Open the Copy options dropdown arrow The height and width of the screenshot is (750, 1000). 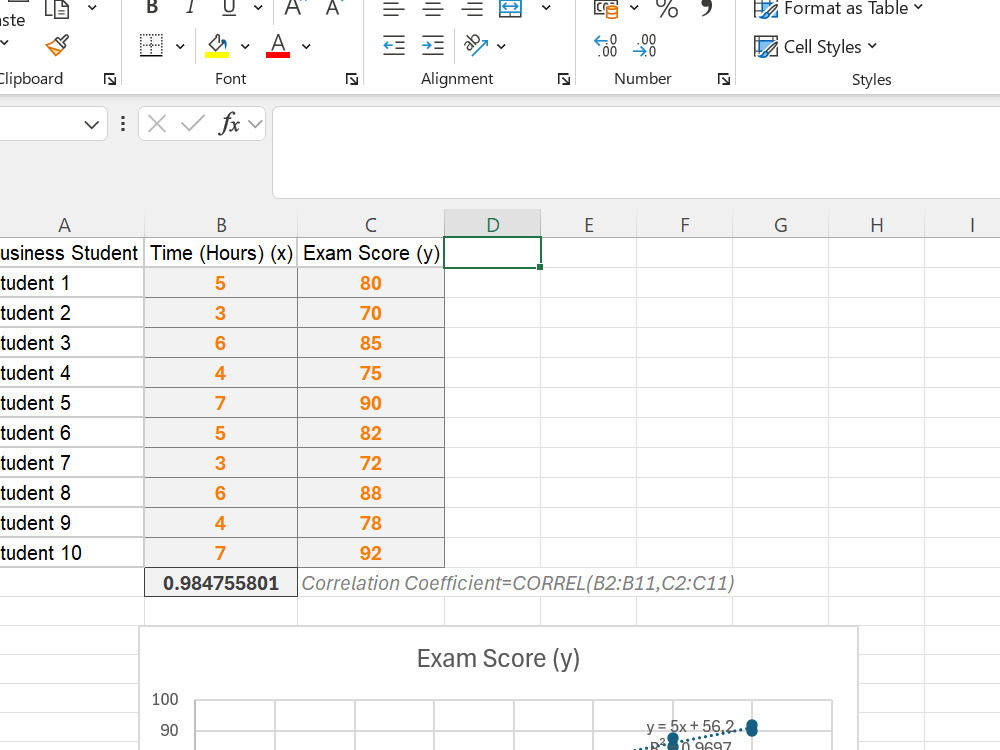[x=92, y=8]
